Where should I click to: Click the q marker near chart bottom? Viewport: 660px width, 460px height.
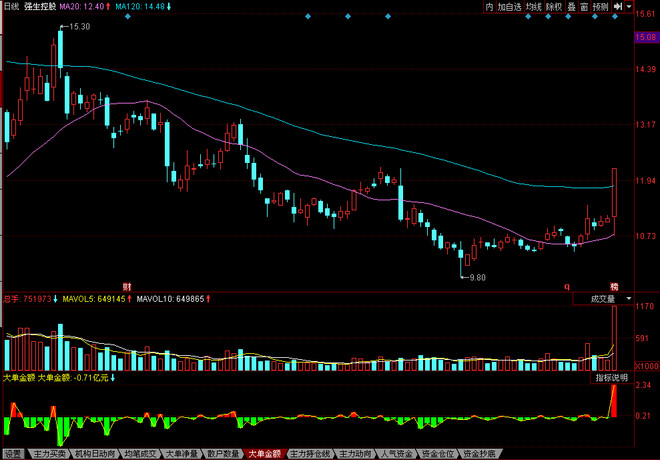click(567, 287)
